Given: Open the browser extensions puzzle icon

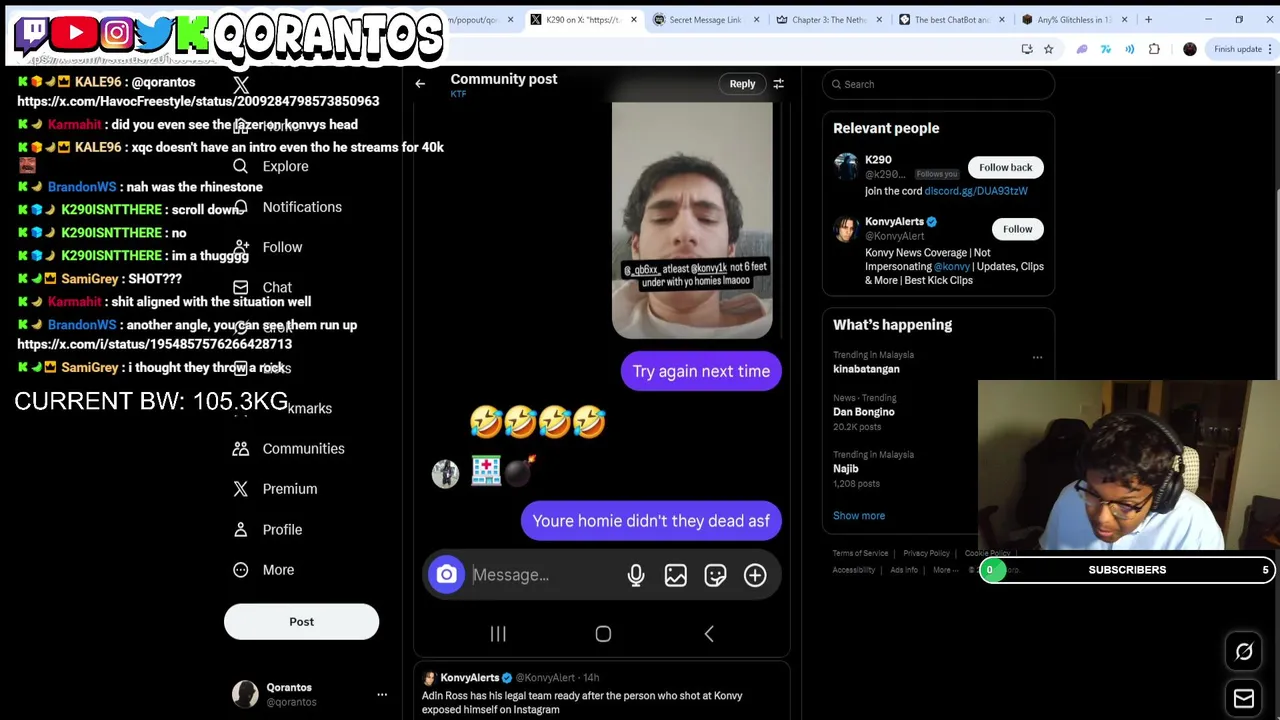Looking at the screenshot, I should tap(1154, 49).
